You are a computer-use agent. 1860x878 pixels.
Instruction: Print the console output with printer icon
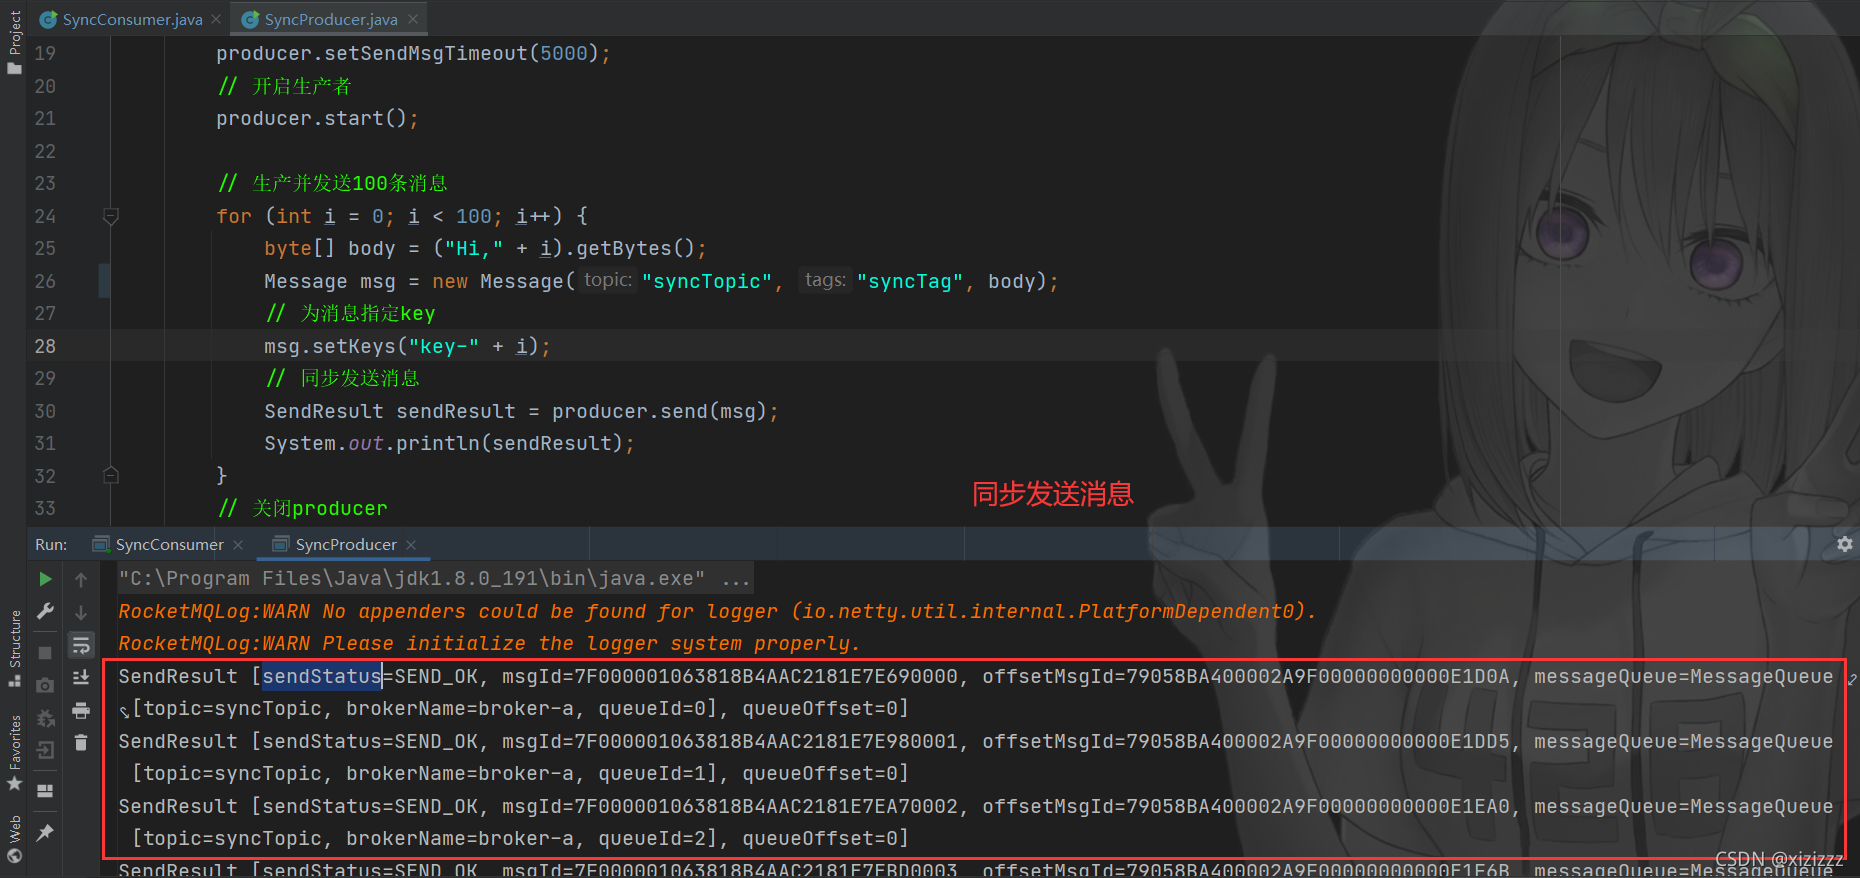81,710
